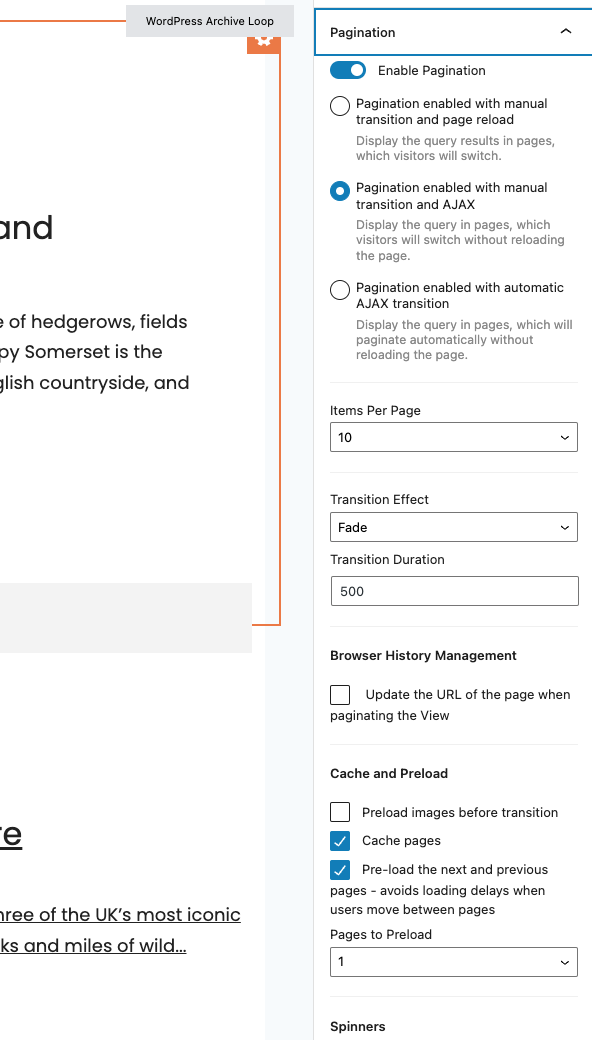The height and width of the screenshot is (1040, 592).
Task: Check Update the URL when paginating
Action: (x=340, y=694)
